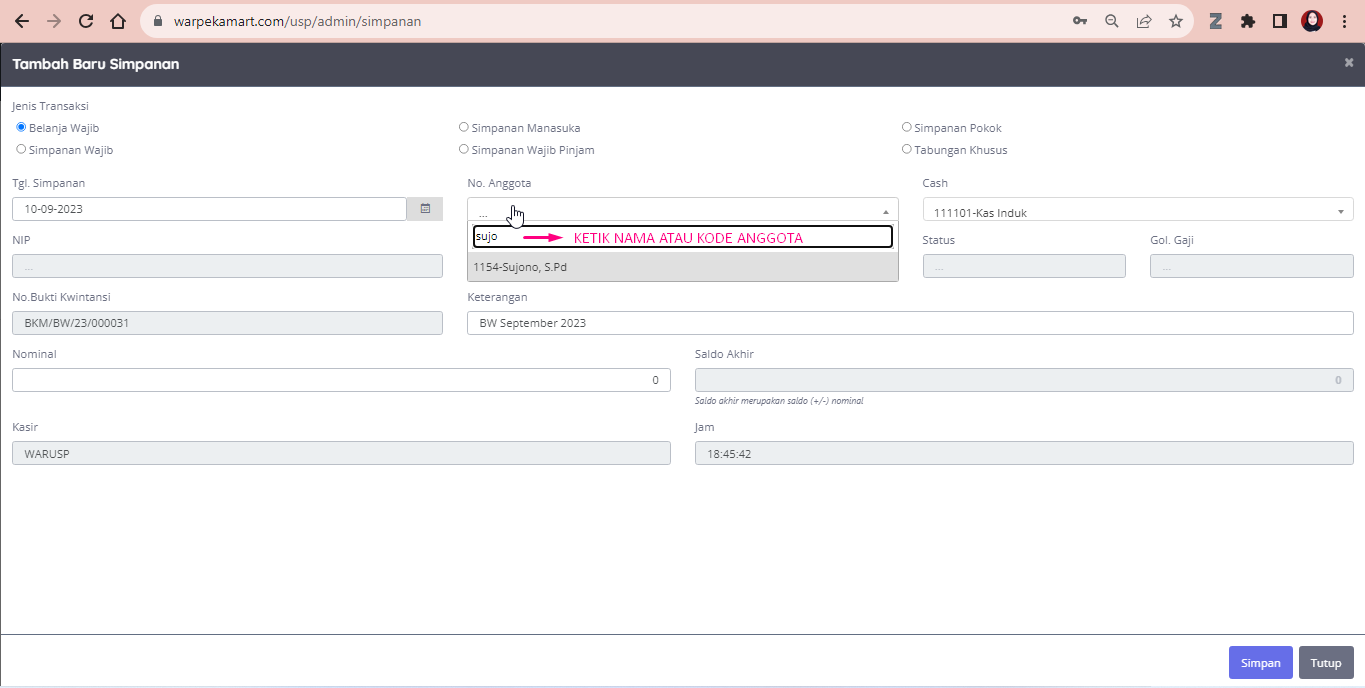1365x688 pixels.
Task: Click the 'Tambah Baru Simpanan' dialog title
Action: point(96,63)
